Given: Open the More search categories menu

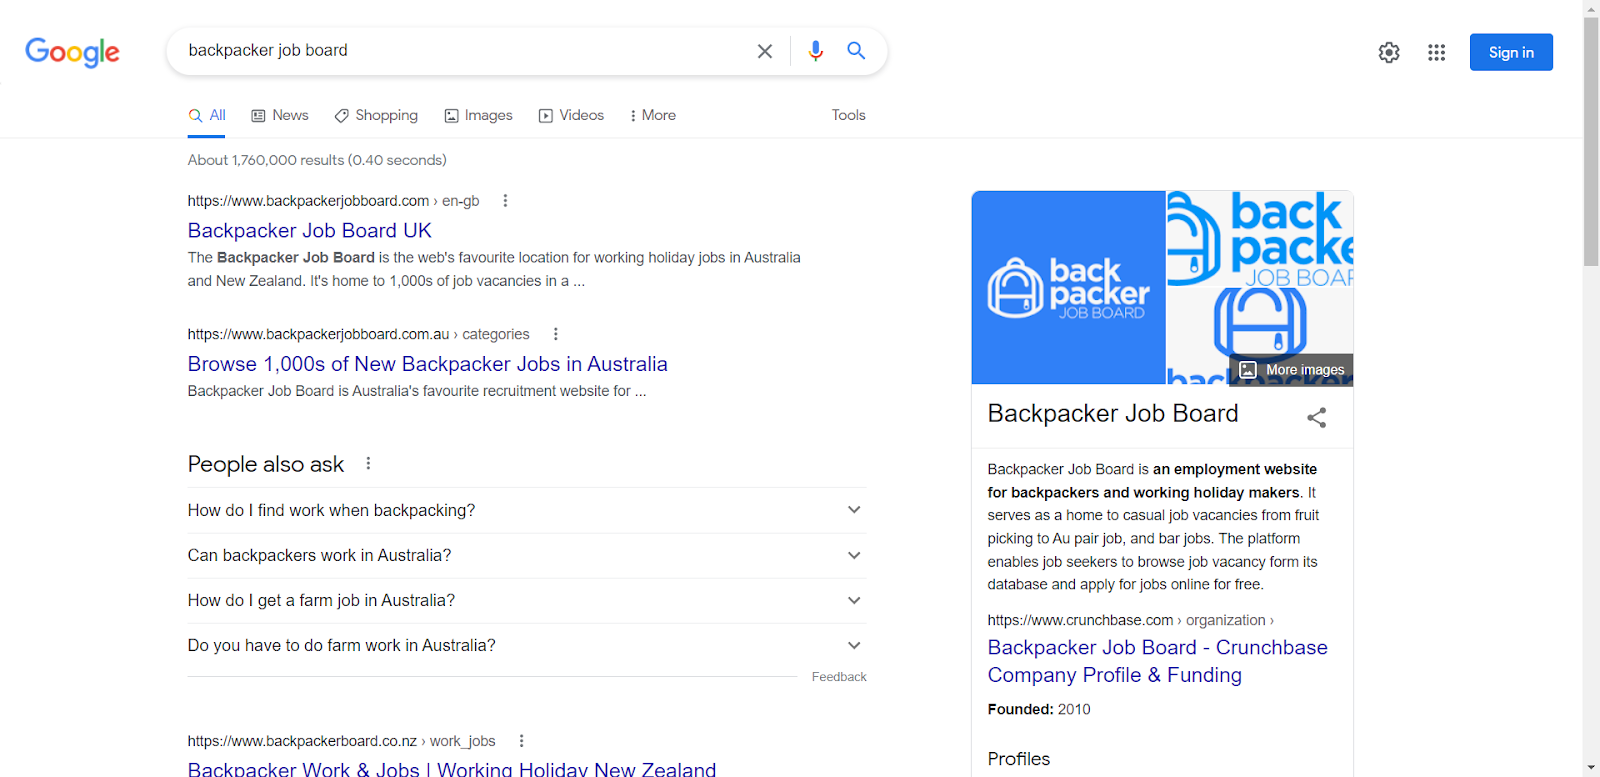Looking at the screenshot, I should pos(653,116).
